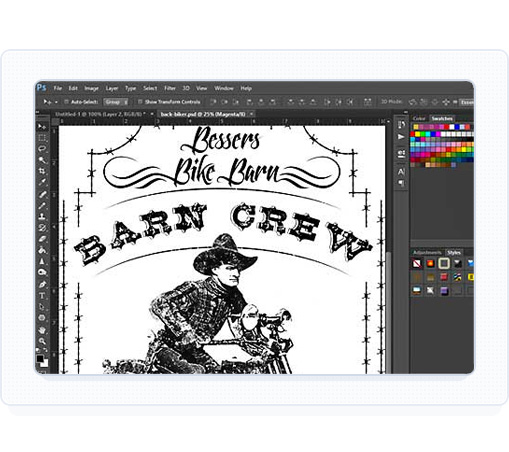Image resolution: width=509 pixels, height=452 pixels.
Task: Select the Pen tool
Action: pos(42,284)
